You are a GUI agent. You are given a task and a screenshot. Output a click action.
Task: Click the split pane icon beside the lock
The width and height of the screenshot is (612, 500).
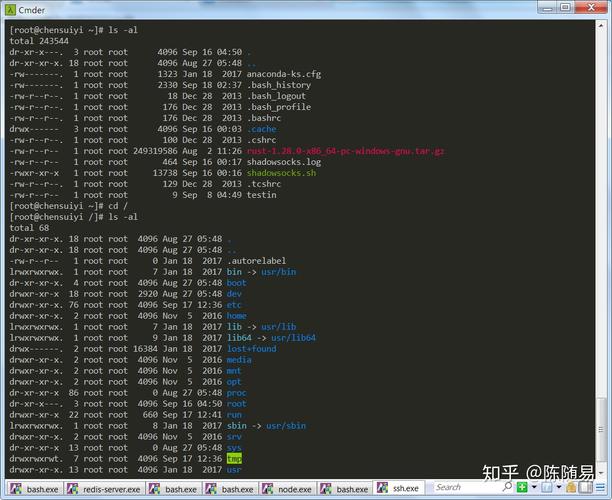(585, 487)
